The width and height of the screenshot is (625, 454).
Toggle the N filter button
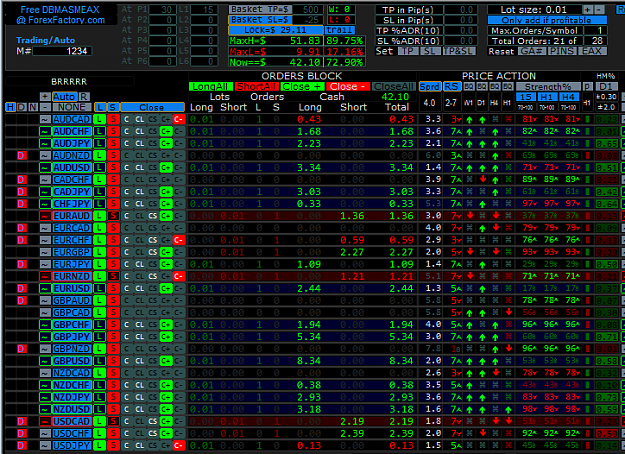tap(33, 107)
